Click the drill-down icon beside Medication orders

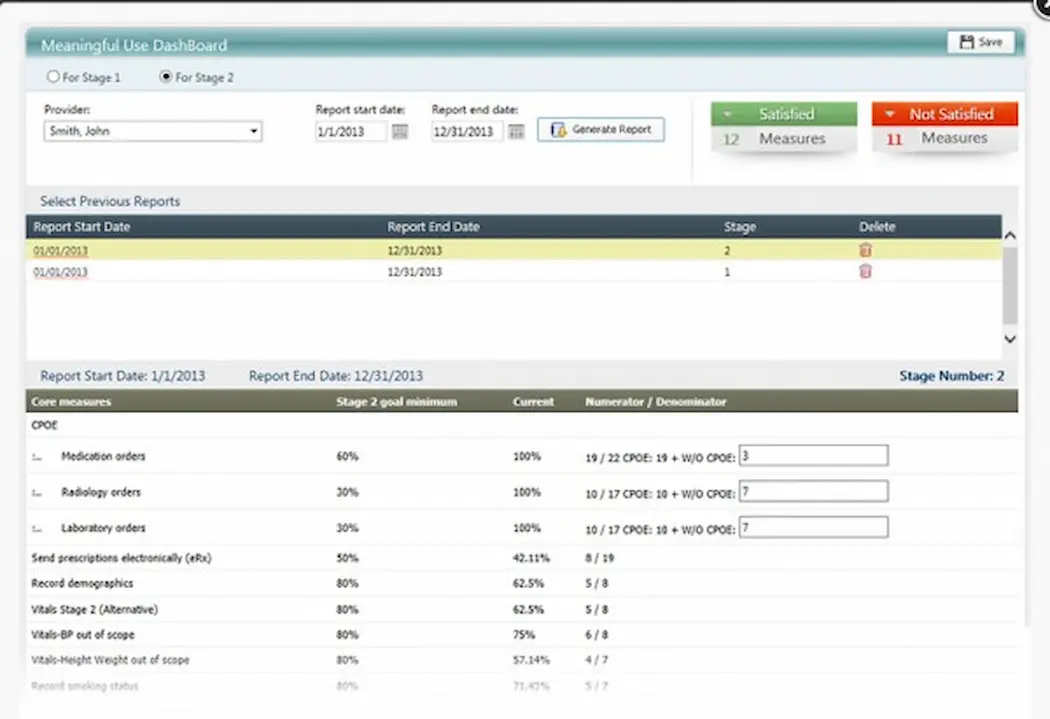[37, 456]
